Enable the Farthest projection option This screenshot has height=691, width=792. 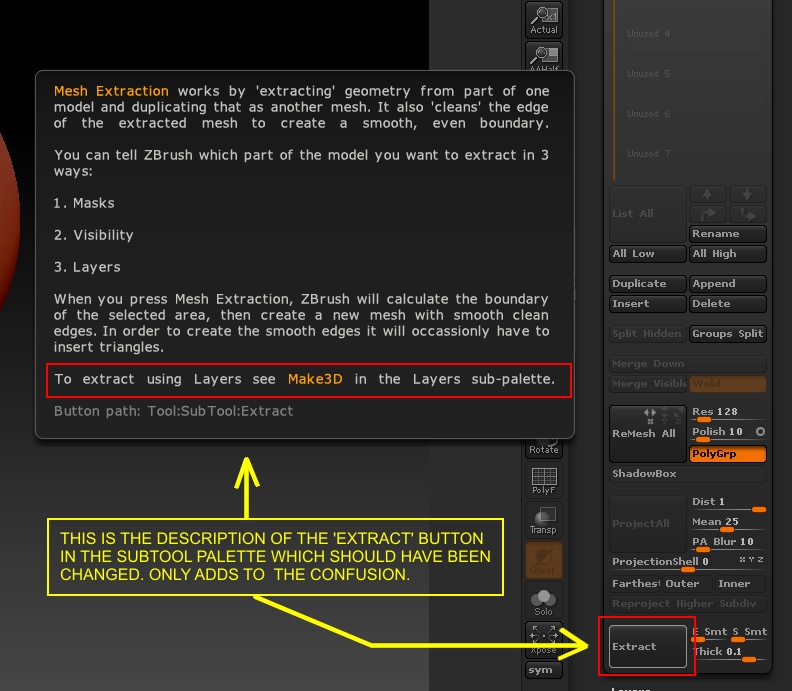(x=635, y=583)
